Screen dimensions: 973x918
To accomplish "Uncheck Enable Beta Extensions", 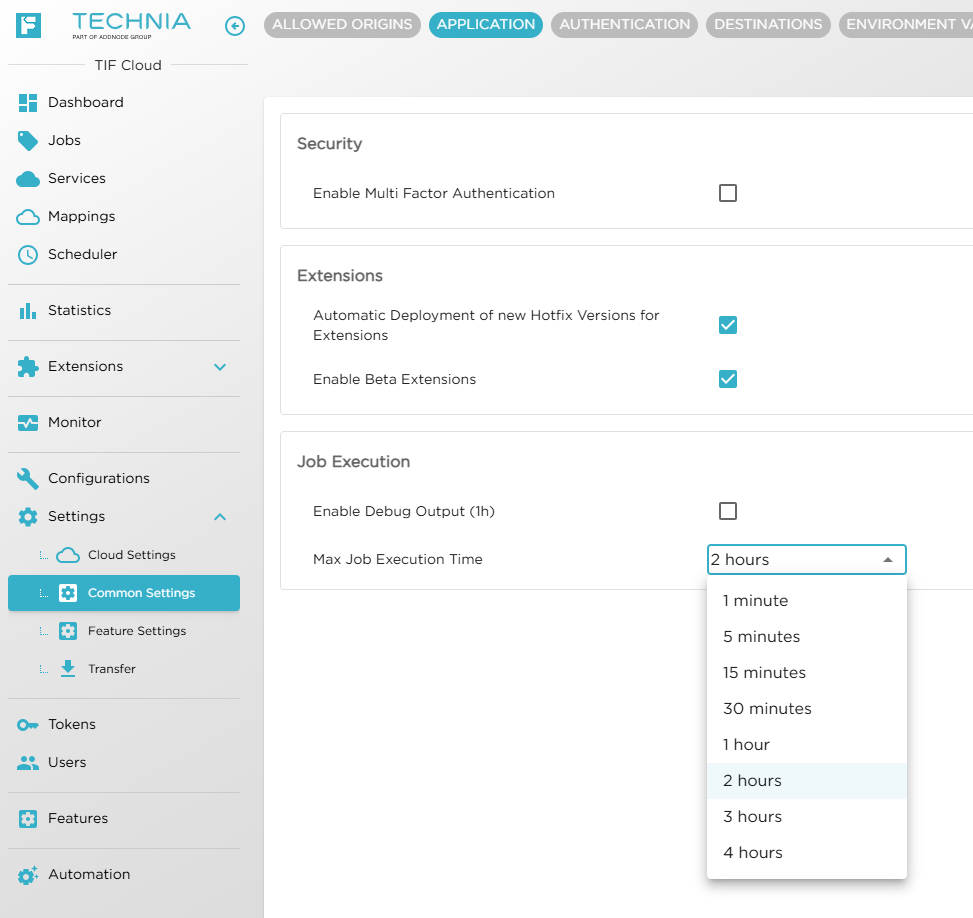I will tap(727, 379).
